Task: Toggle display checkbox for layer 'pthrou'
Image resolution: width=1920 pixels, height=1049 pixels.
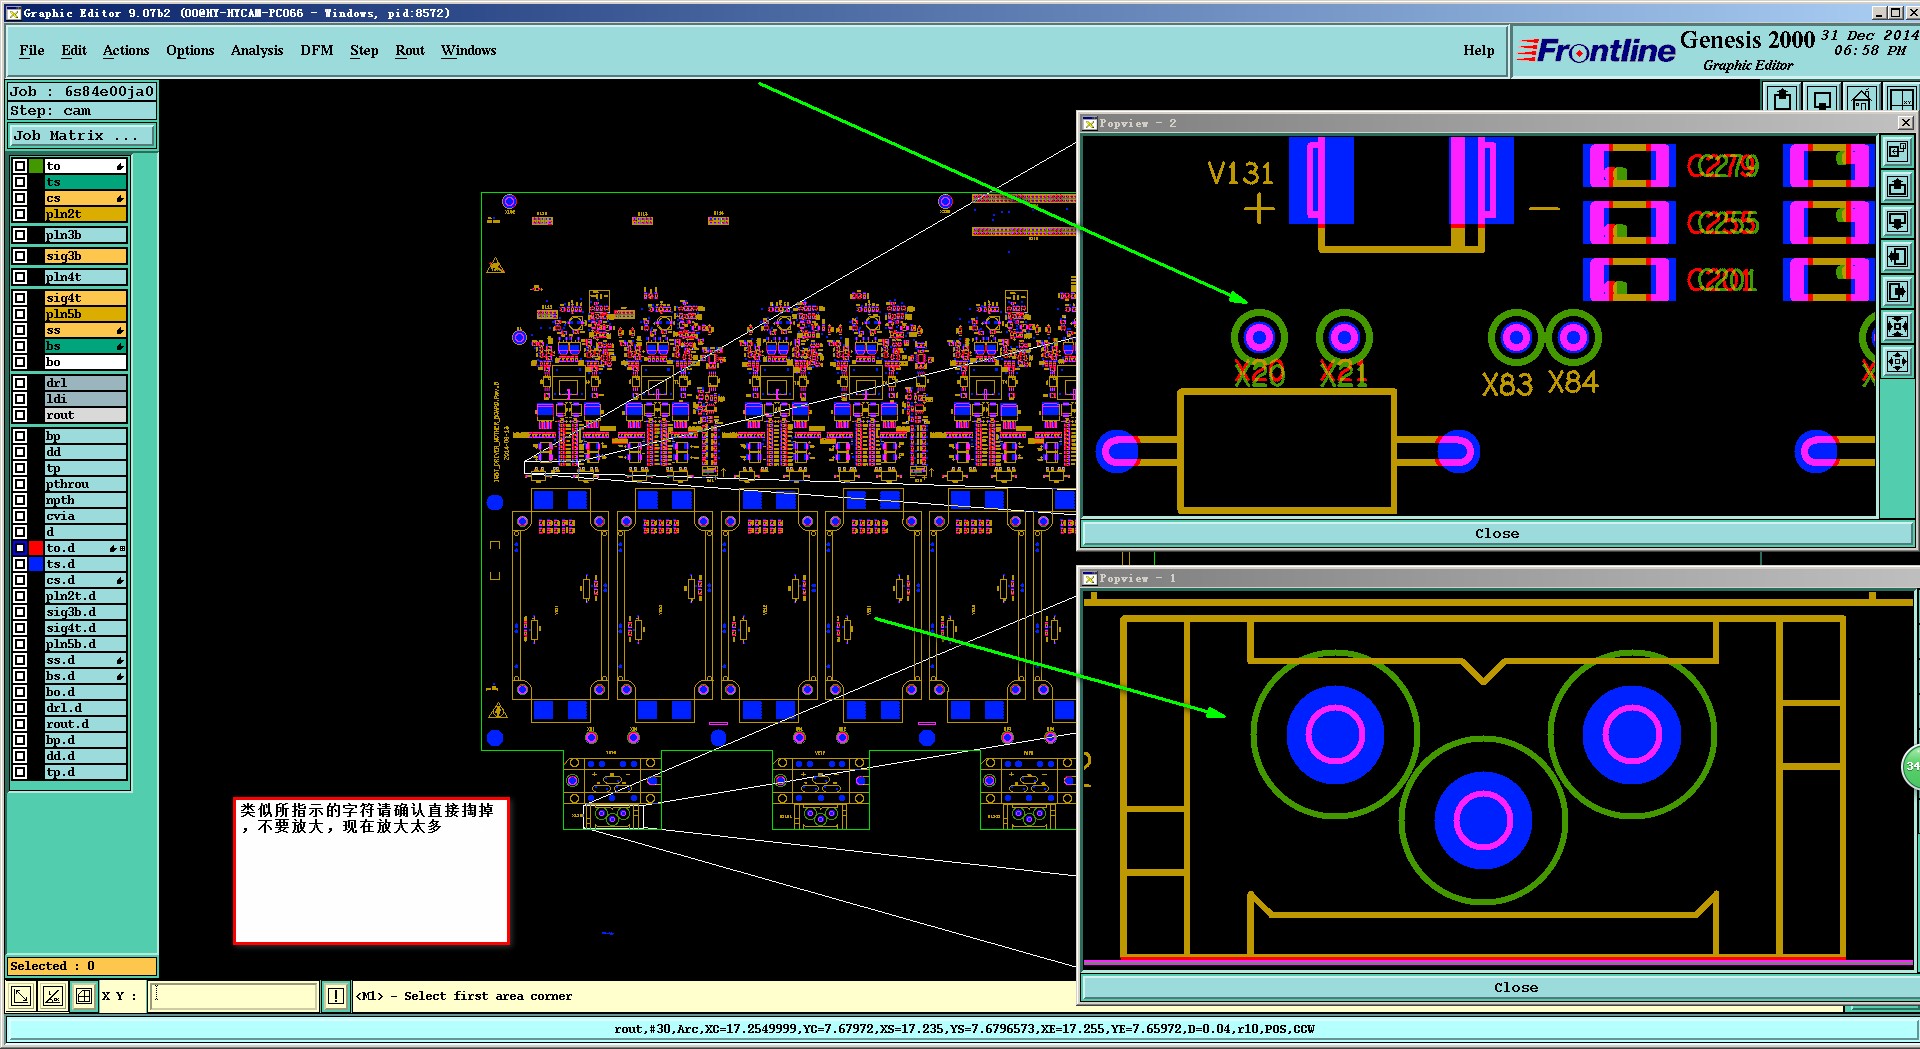Action: coord(20,484)
